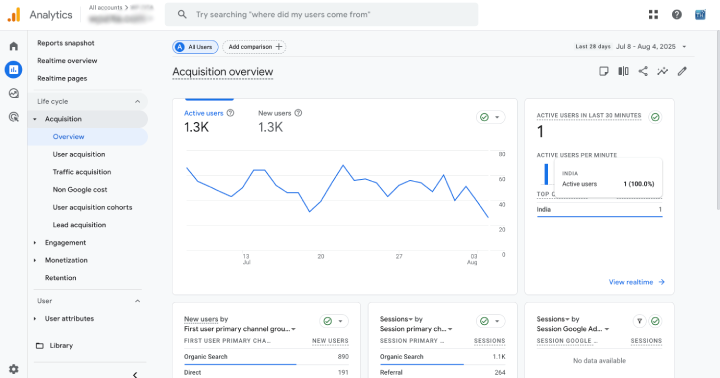The width and height of the screenshot is (720, 378).
Task: Collapse the Life cycle section
Action: click(x=137, y=102)
